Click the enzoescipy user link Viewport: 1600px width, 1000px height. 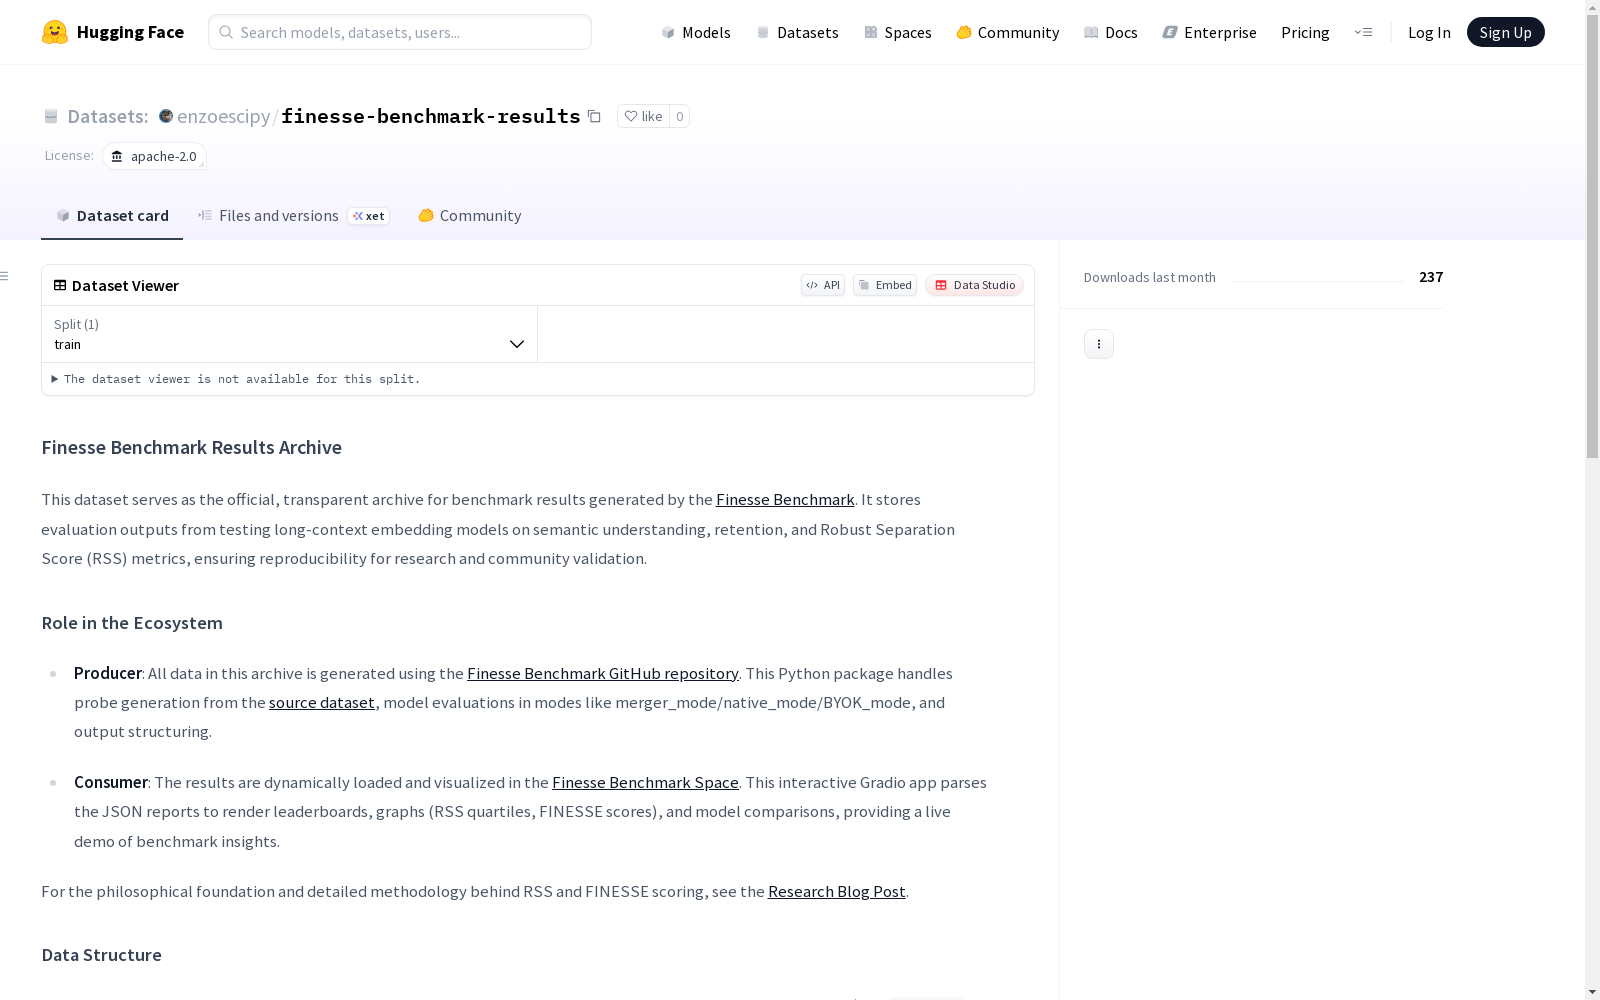pyautogui.click(x=223, y=116)
